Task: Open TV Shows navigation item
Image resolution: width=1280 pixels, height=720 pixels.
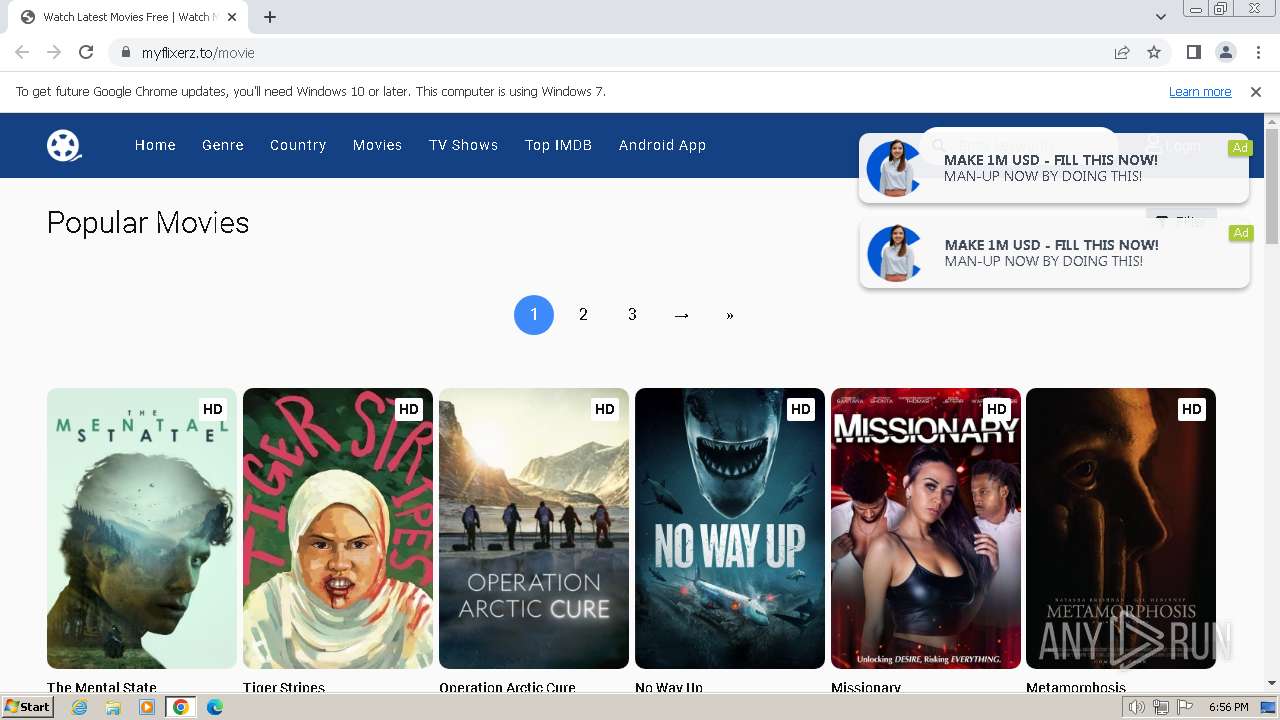Action: coord(463,145)
